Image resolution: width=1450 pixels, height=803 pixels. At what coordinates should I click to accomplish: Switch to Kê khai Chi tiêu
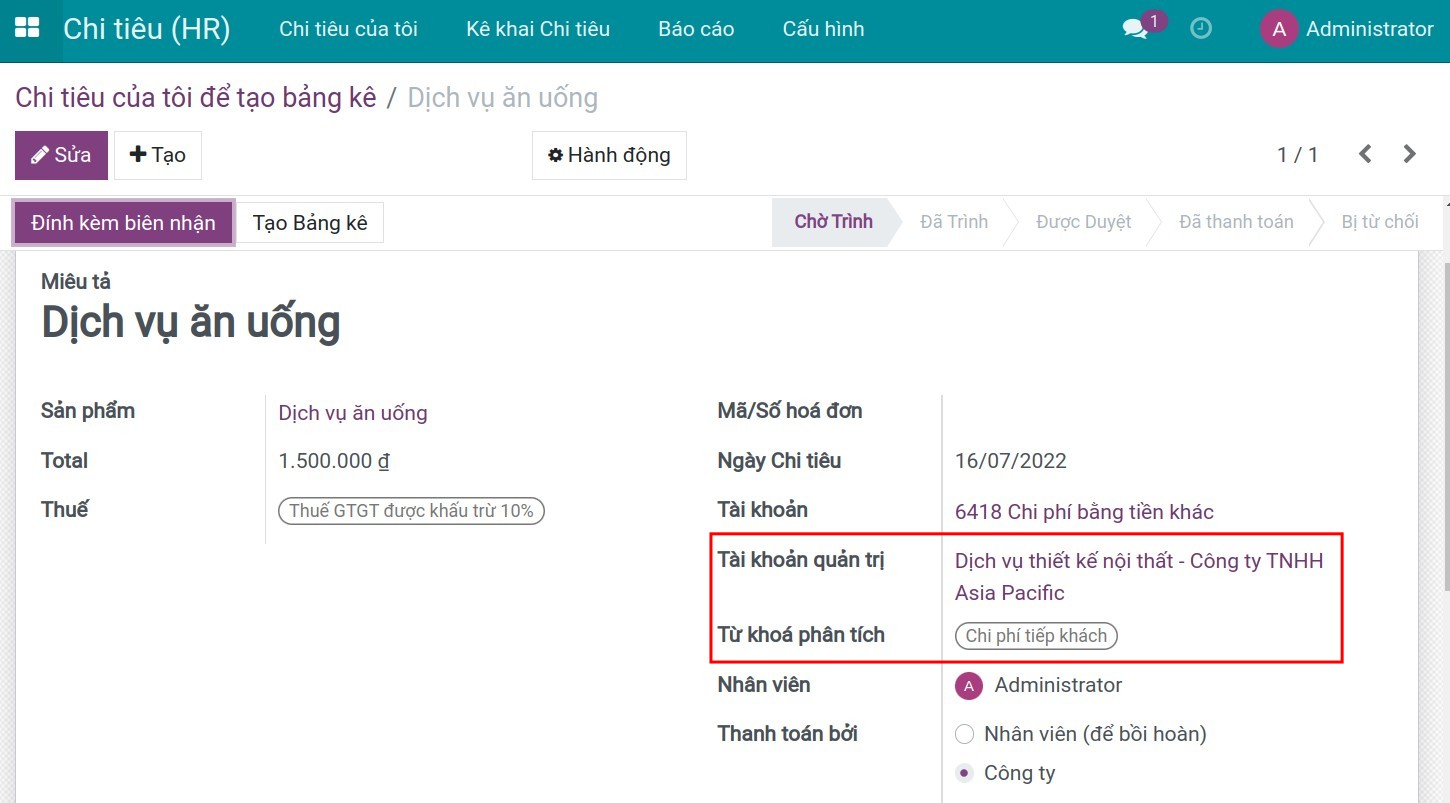pyautogui.click(x=537, y=29)
